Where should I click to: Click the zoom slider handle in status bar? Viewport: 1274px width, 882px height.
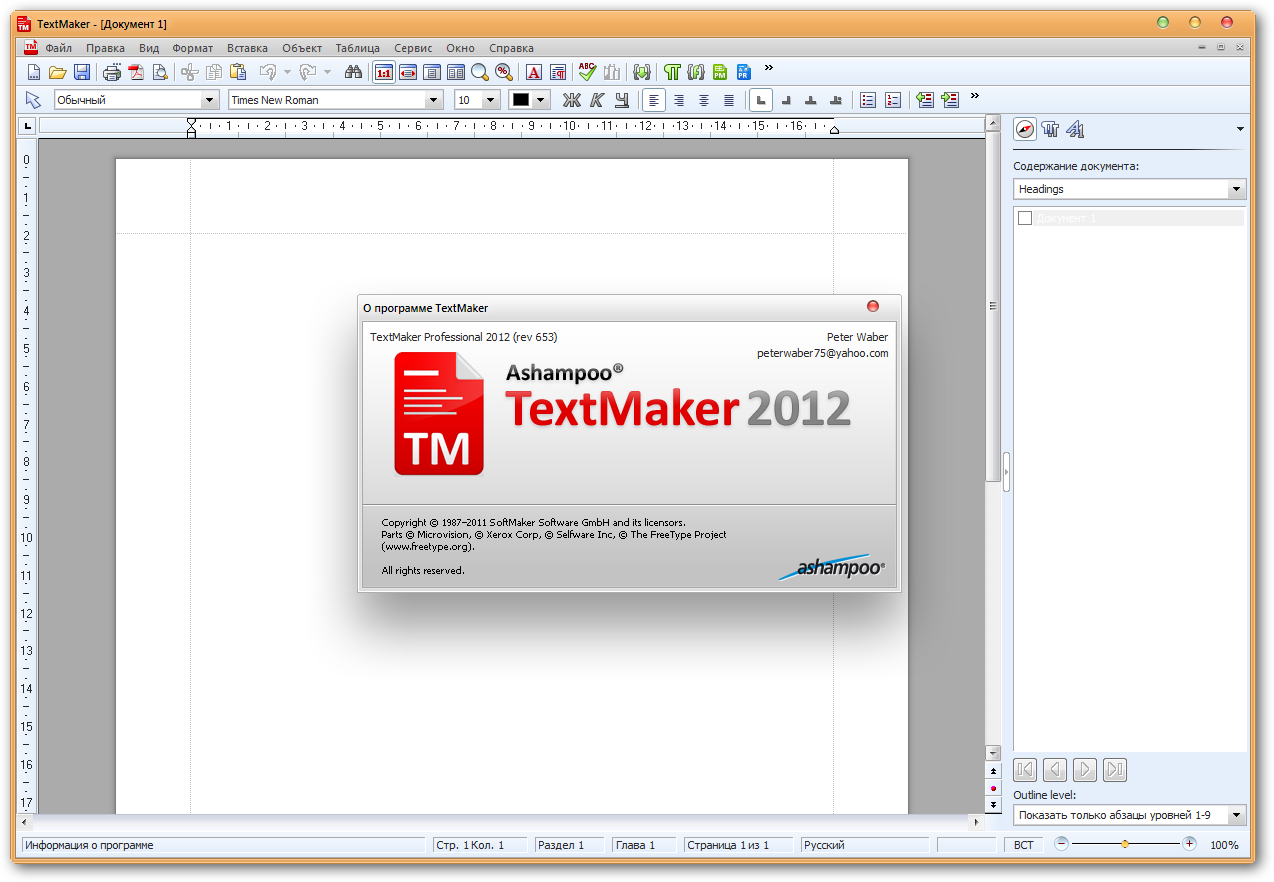pos(1125,844)
